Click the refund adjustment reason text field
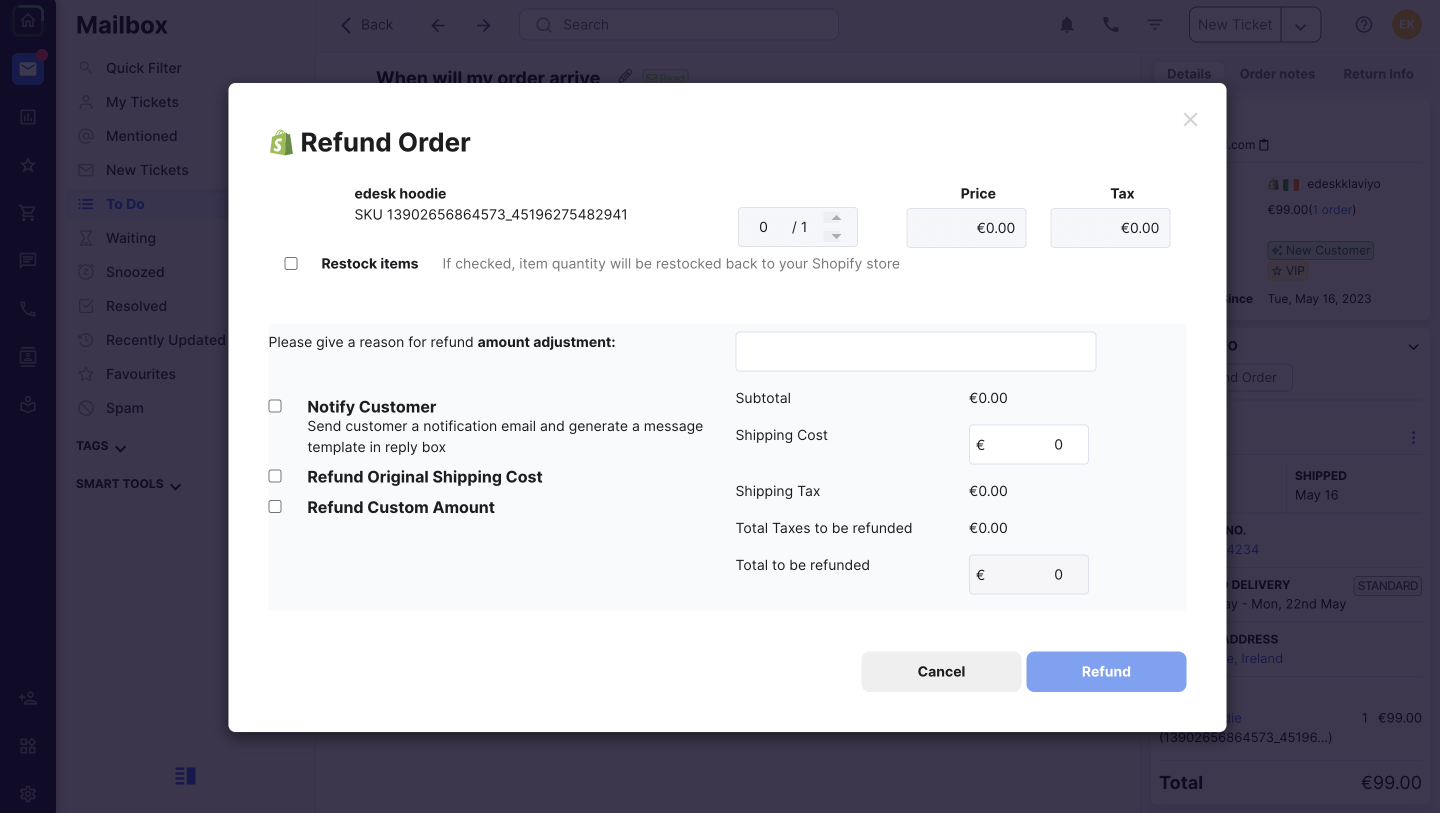 pos(915,352)
